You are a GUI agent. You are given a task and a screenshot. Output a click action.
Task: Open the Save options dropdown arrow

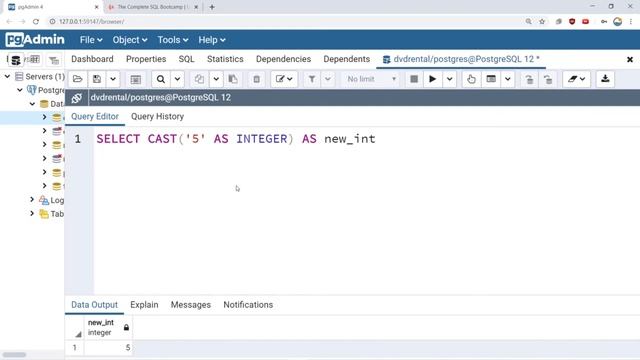113,79
